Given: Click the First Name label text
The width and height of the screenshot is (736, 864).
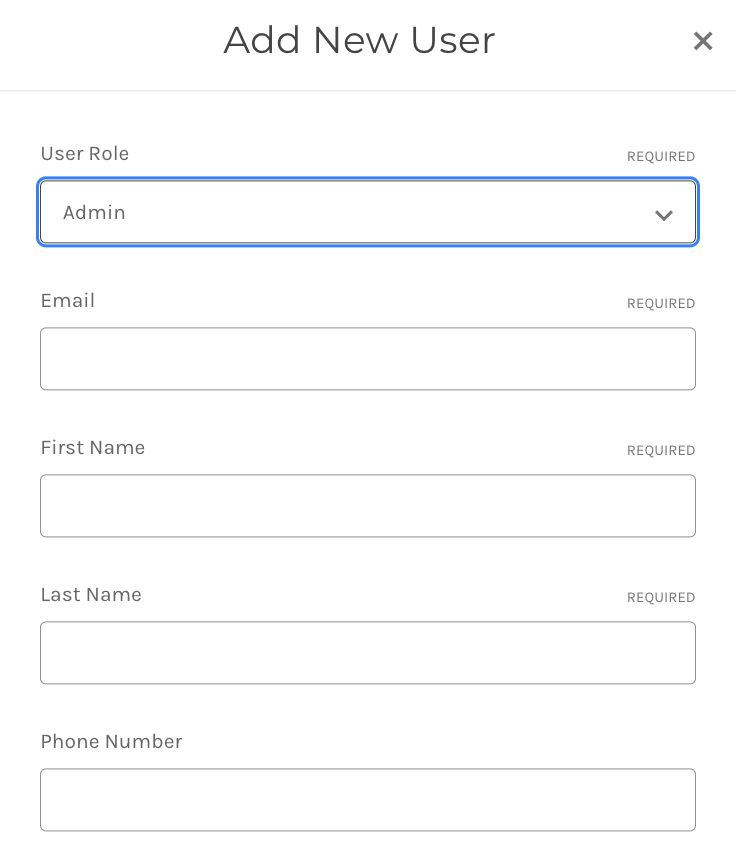Looking at the screenshot, I should click(93, 447).
